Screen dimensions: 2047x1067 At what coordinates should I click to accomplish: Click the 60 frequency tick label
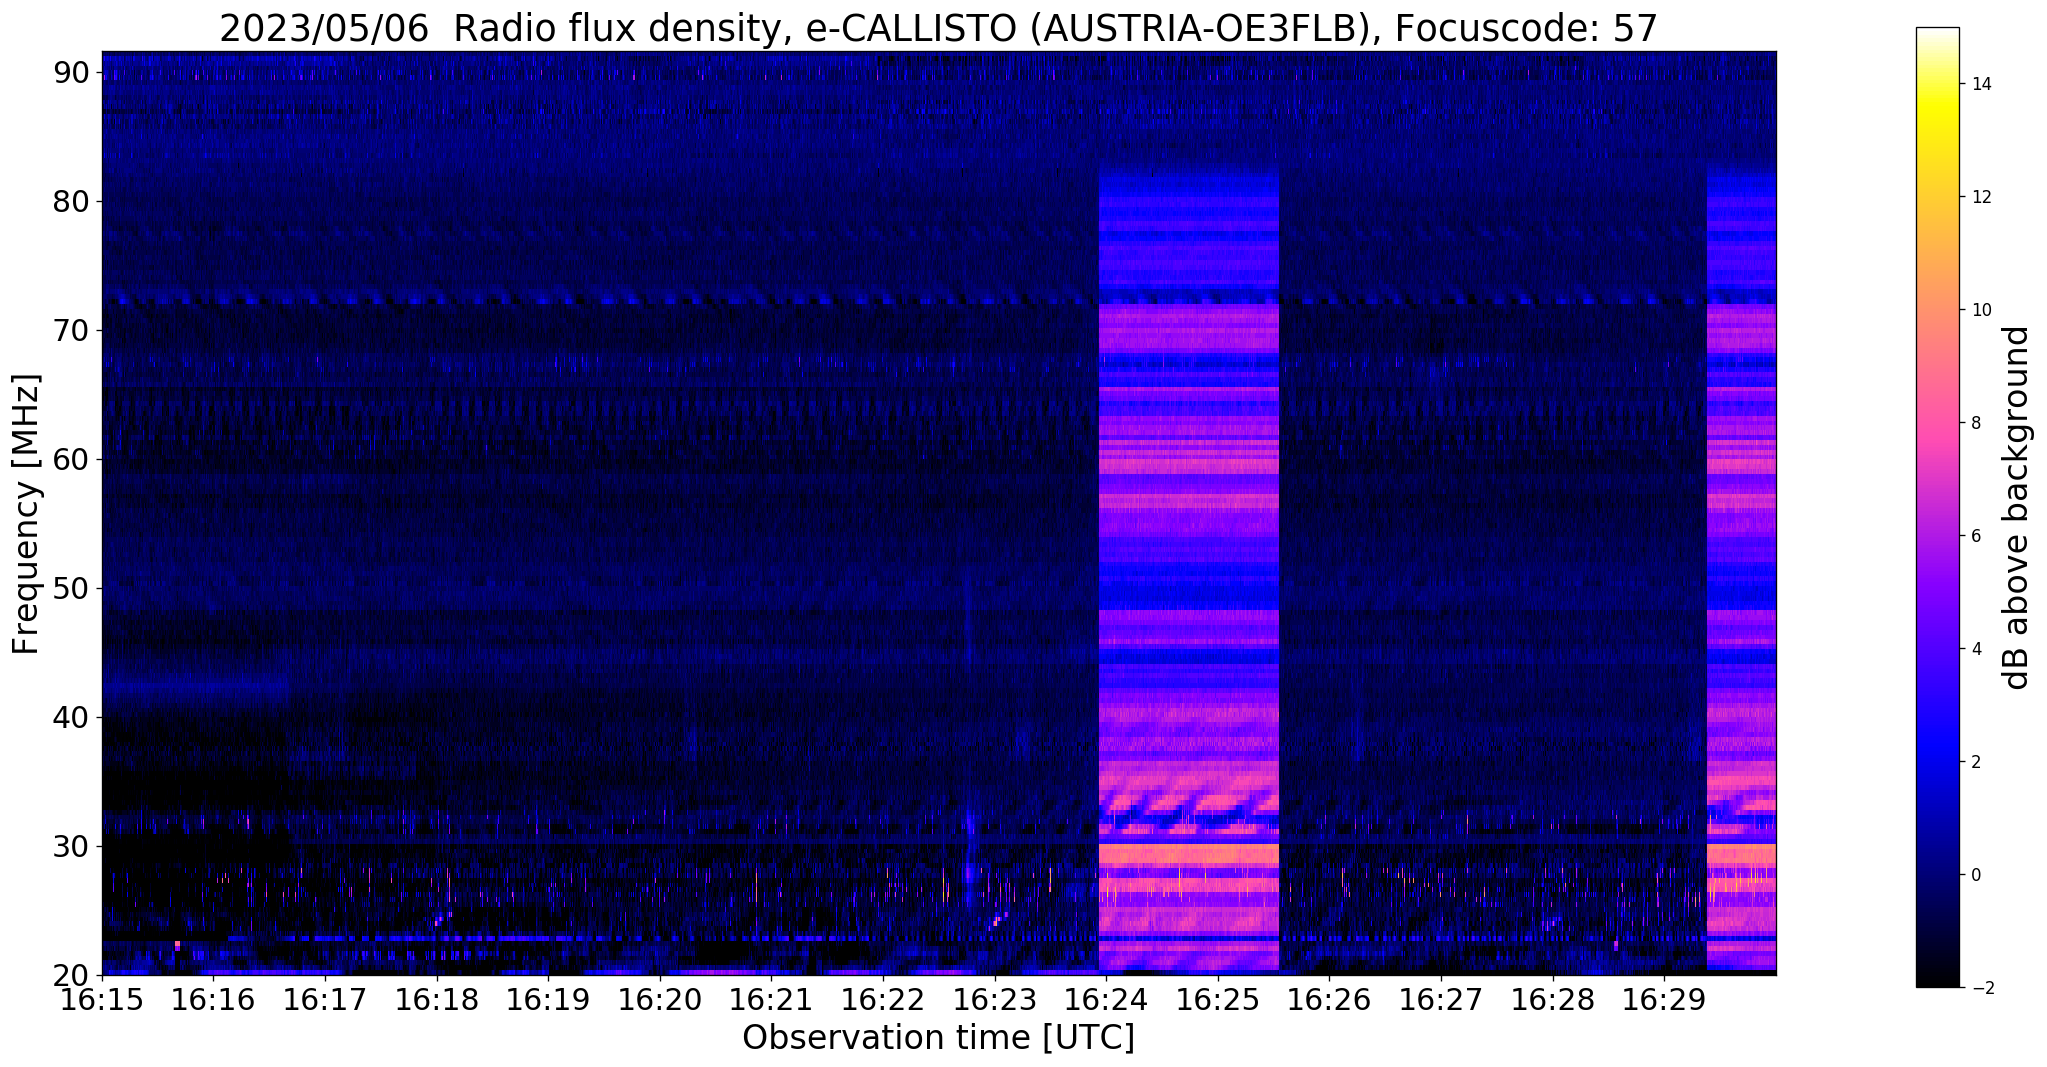coord(73,460)
